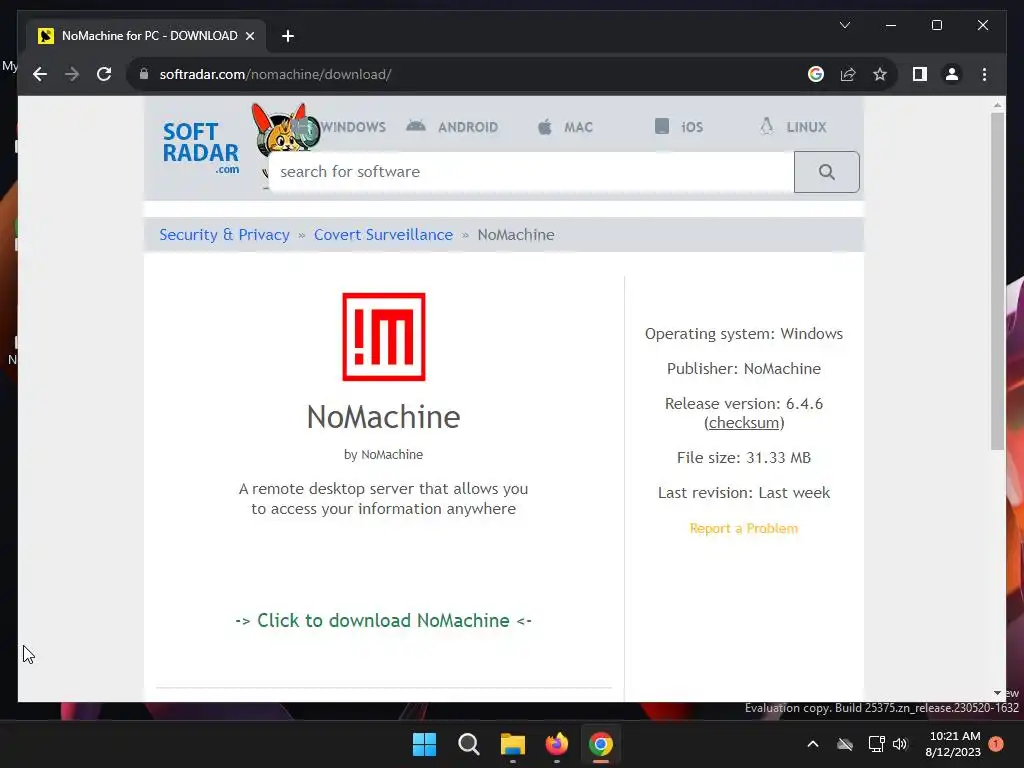This screenshot has height=768, width=1024.
Task: Click the OneDrive cloud tray icon
Action: click(x=845, y=744)
